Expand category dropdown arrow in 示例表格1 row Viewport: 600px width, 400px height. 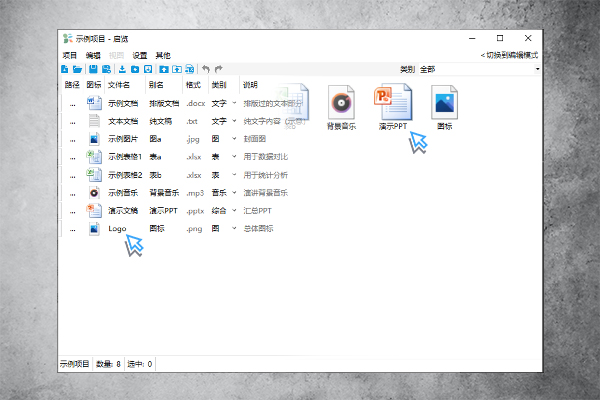point(234,157)
